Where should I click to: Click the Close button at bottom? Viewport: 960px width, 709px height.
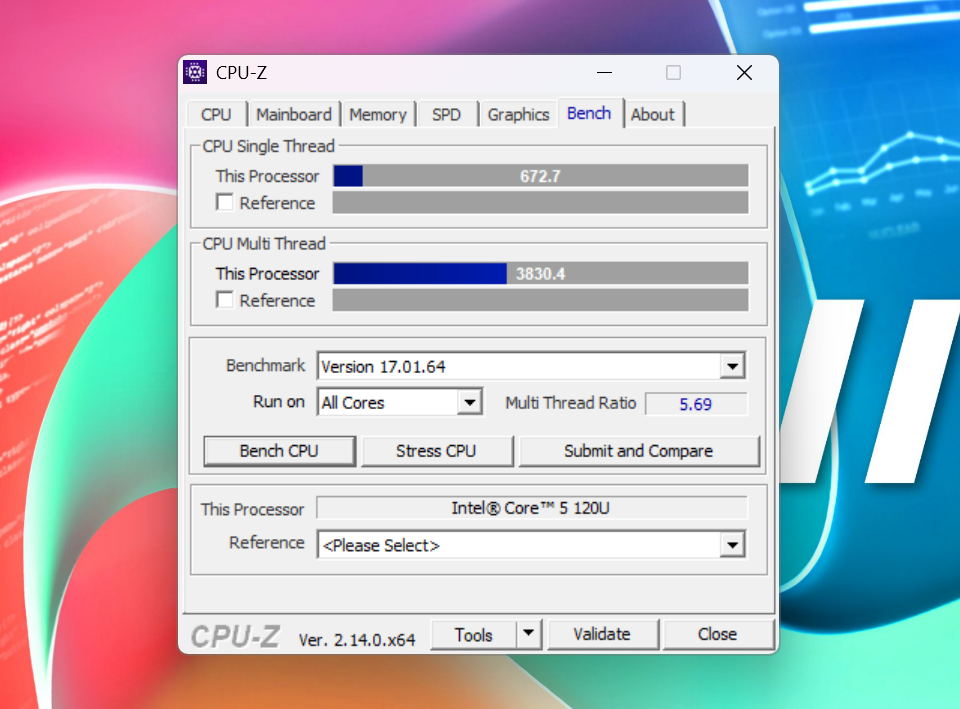click(x=718, y=634)
